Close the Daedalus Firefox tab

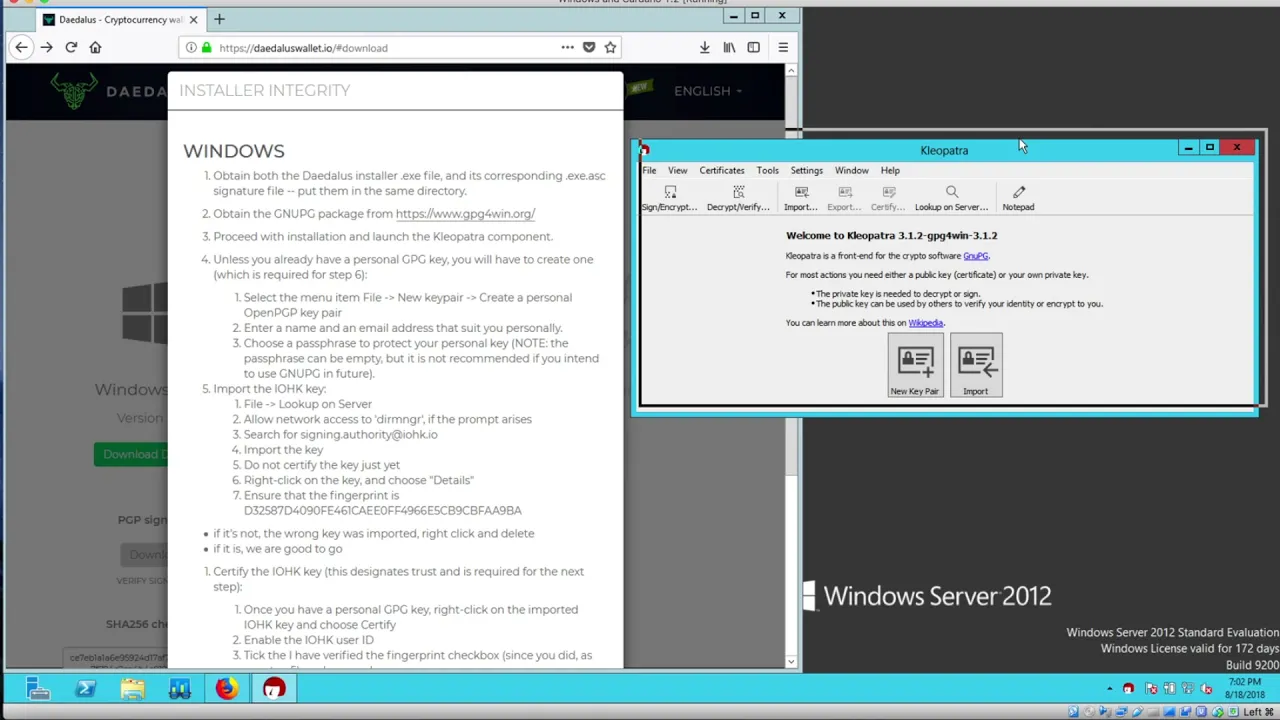(x=193, y=19)
